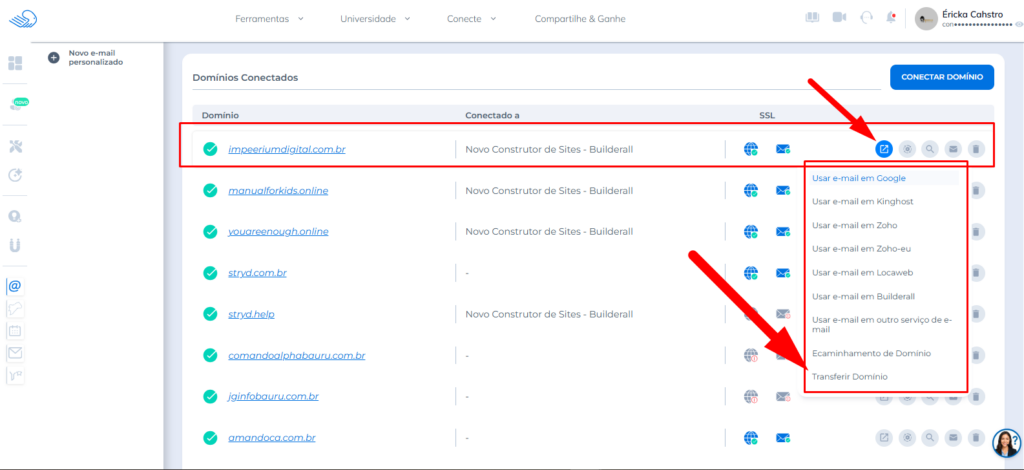Select 'Usar e-mail em Zoho' option
The height and width of the screenshot is (470, 1024).
854,225
